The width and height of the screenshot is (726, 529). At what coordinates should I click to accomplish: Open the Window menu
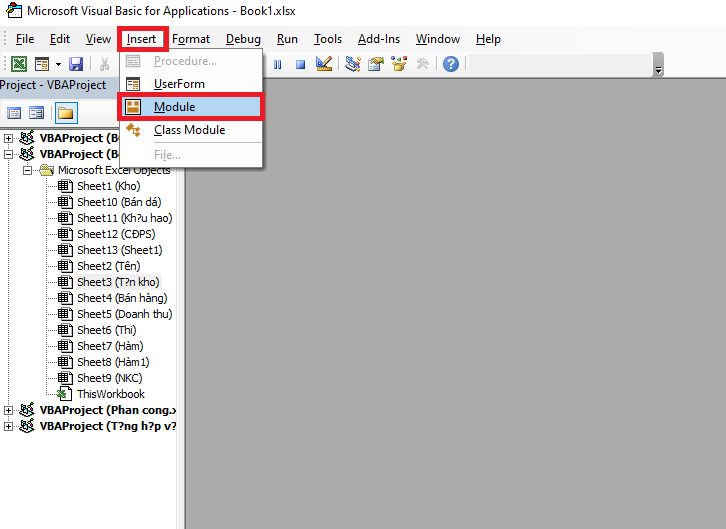click(438, 39)
